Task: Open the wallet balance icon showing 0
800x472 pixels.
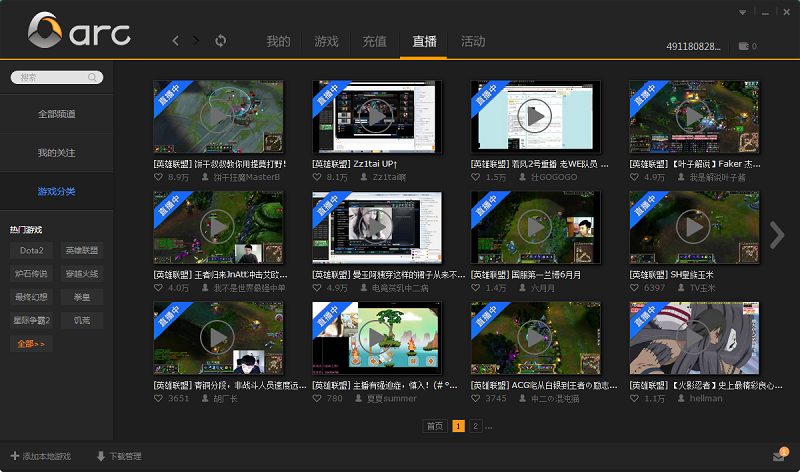Action: 744,46
